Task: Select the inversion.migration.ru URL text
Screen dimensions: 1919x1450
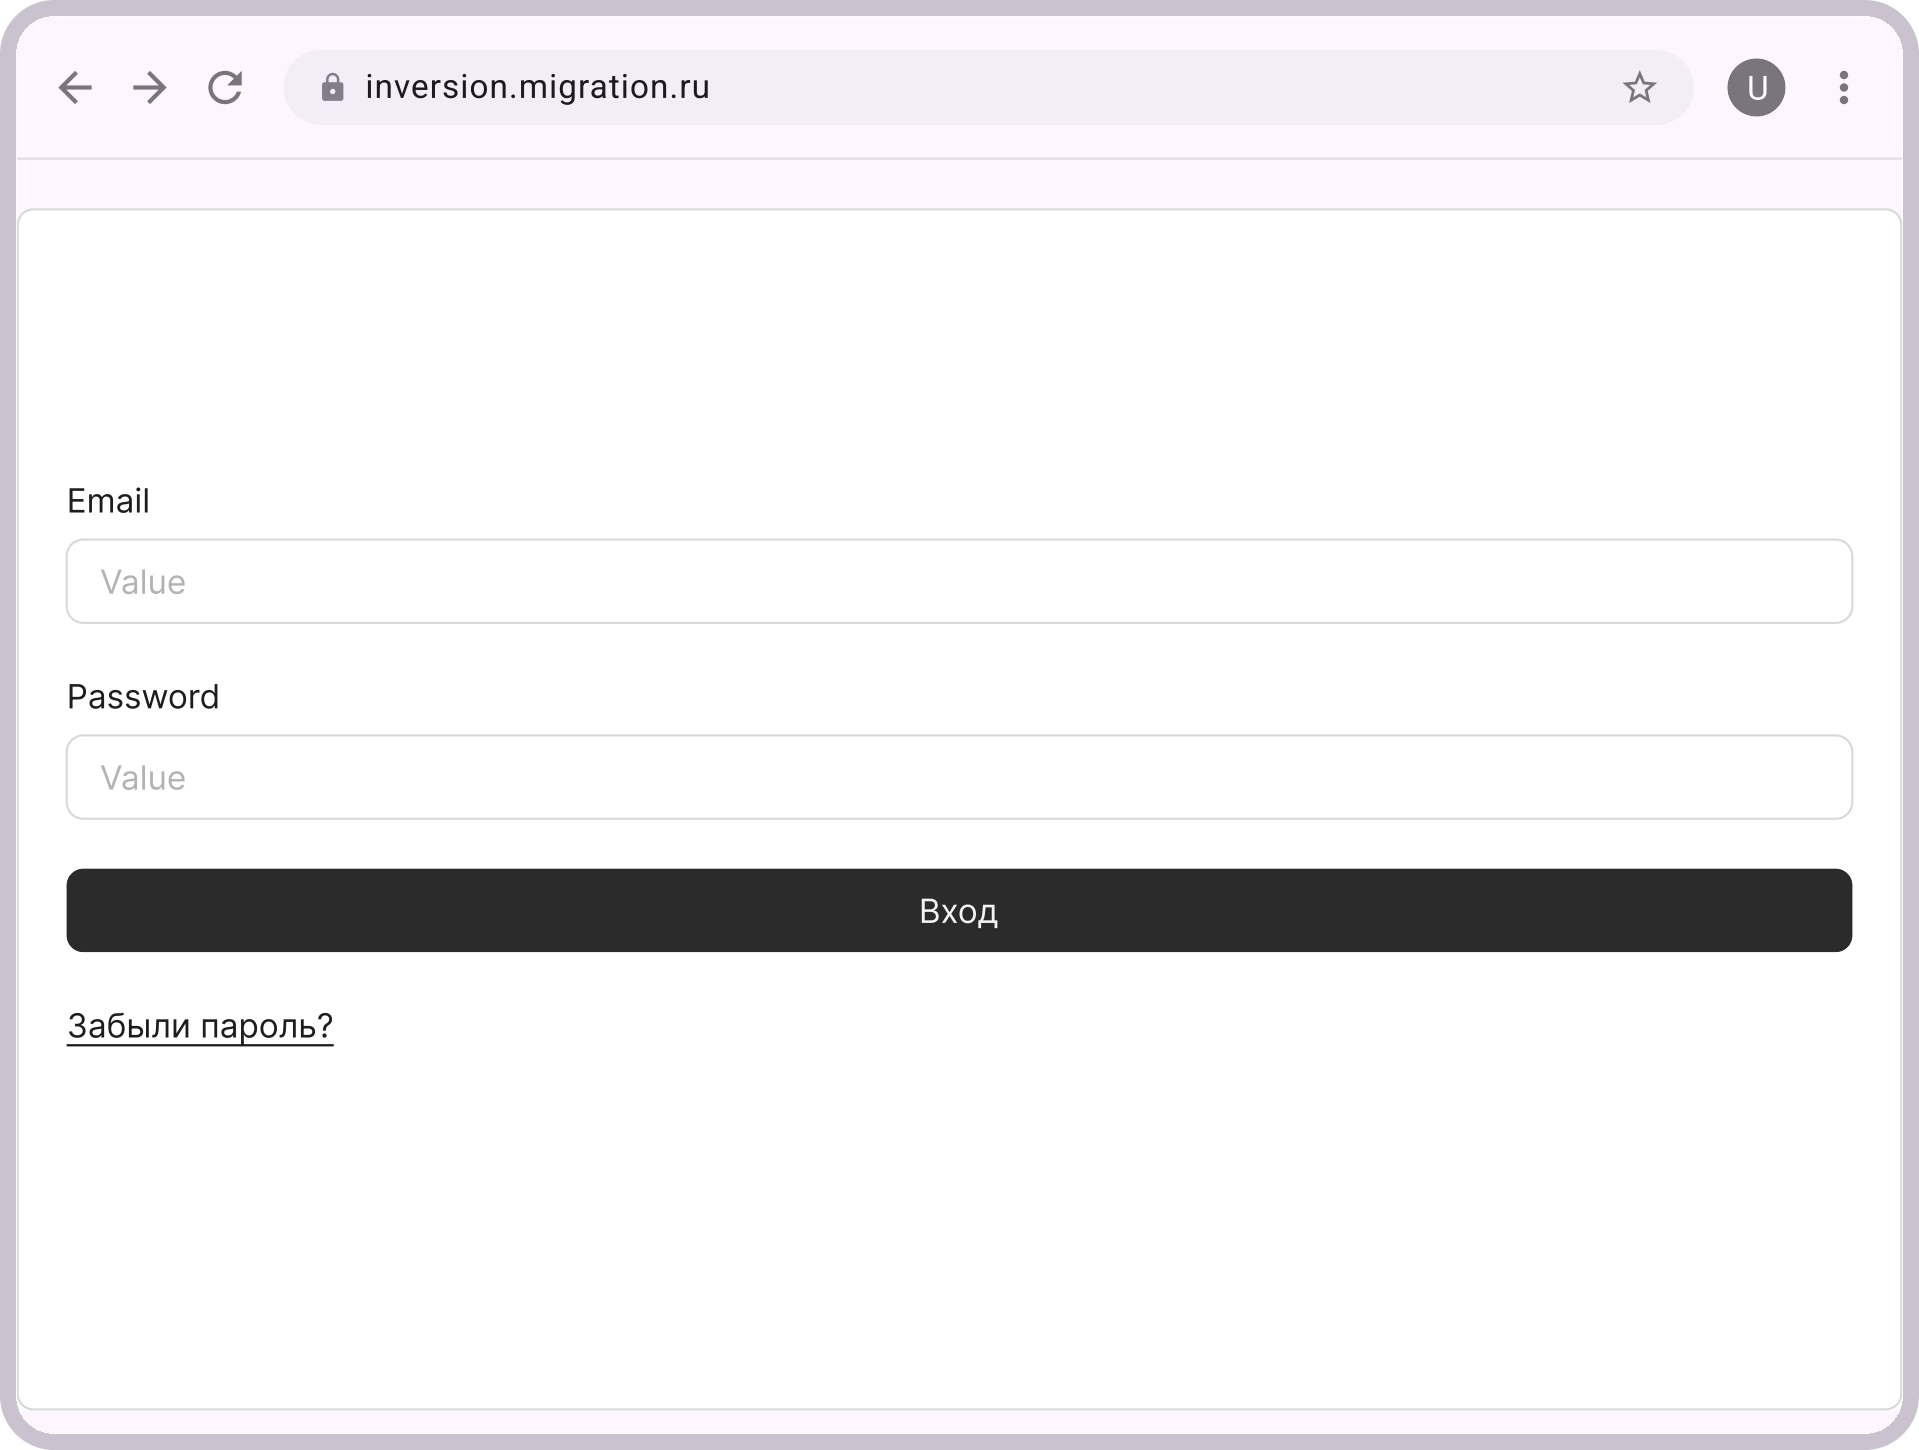Action: point(537,88)
